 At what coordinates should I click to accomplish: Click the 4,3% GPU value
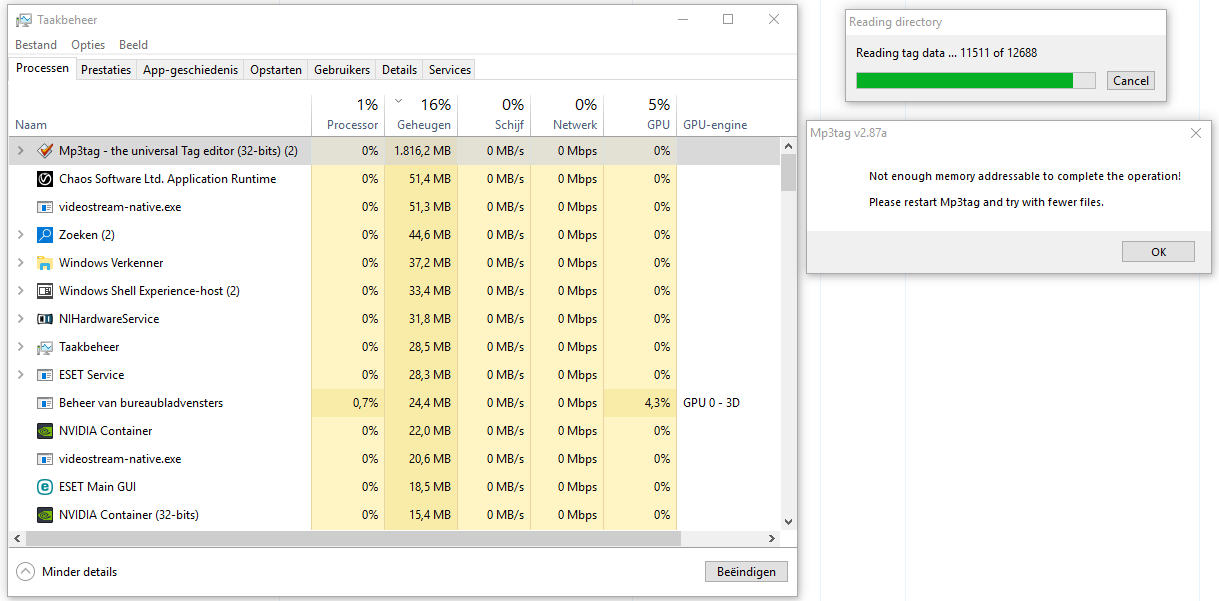tap(657, 403)
